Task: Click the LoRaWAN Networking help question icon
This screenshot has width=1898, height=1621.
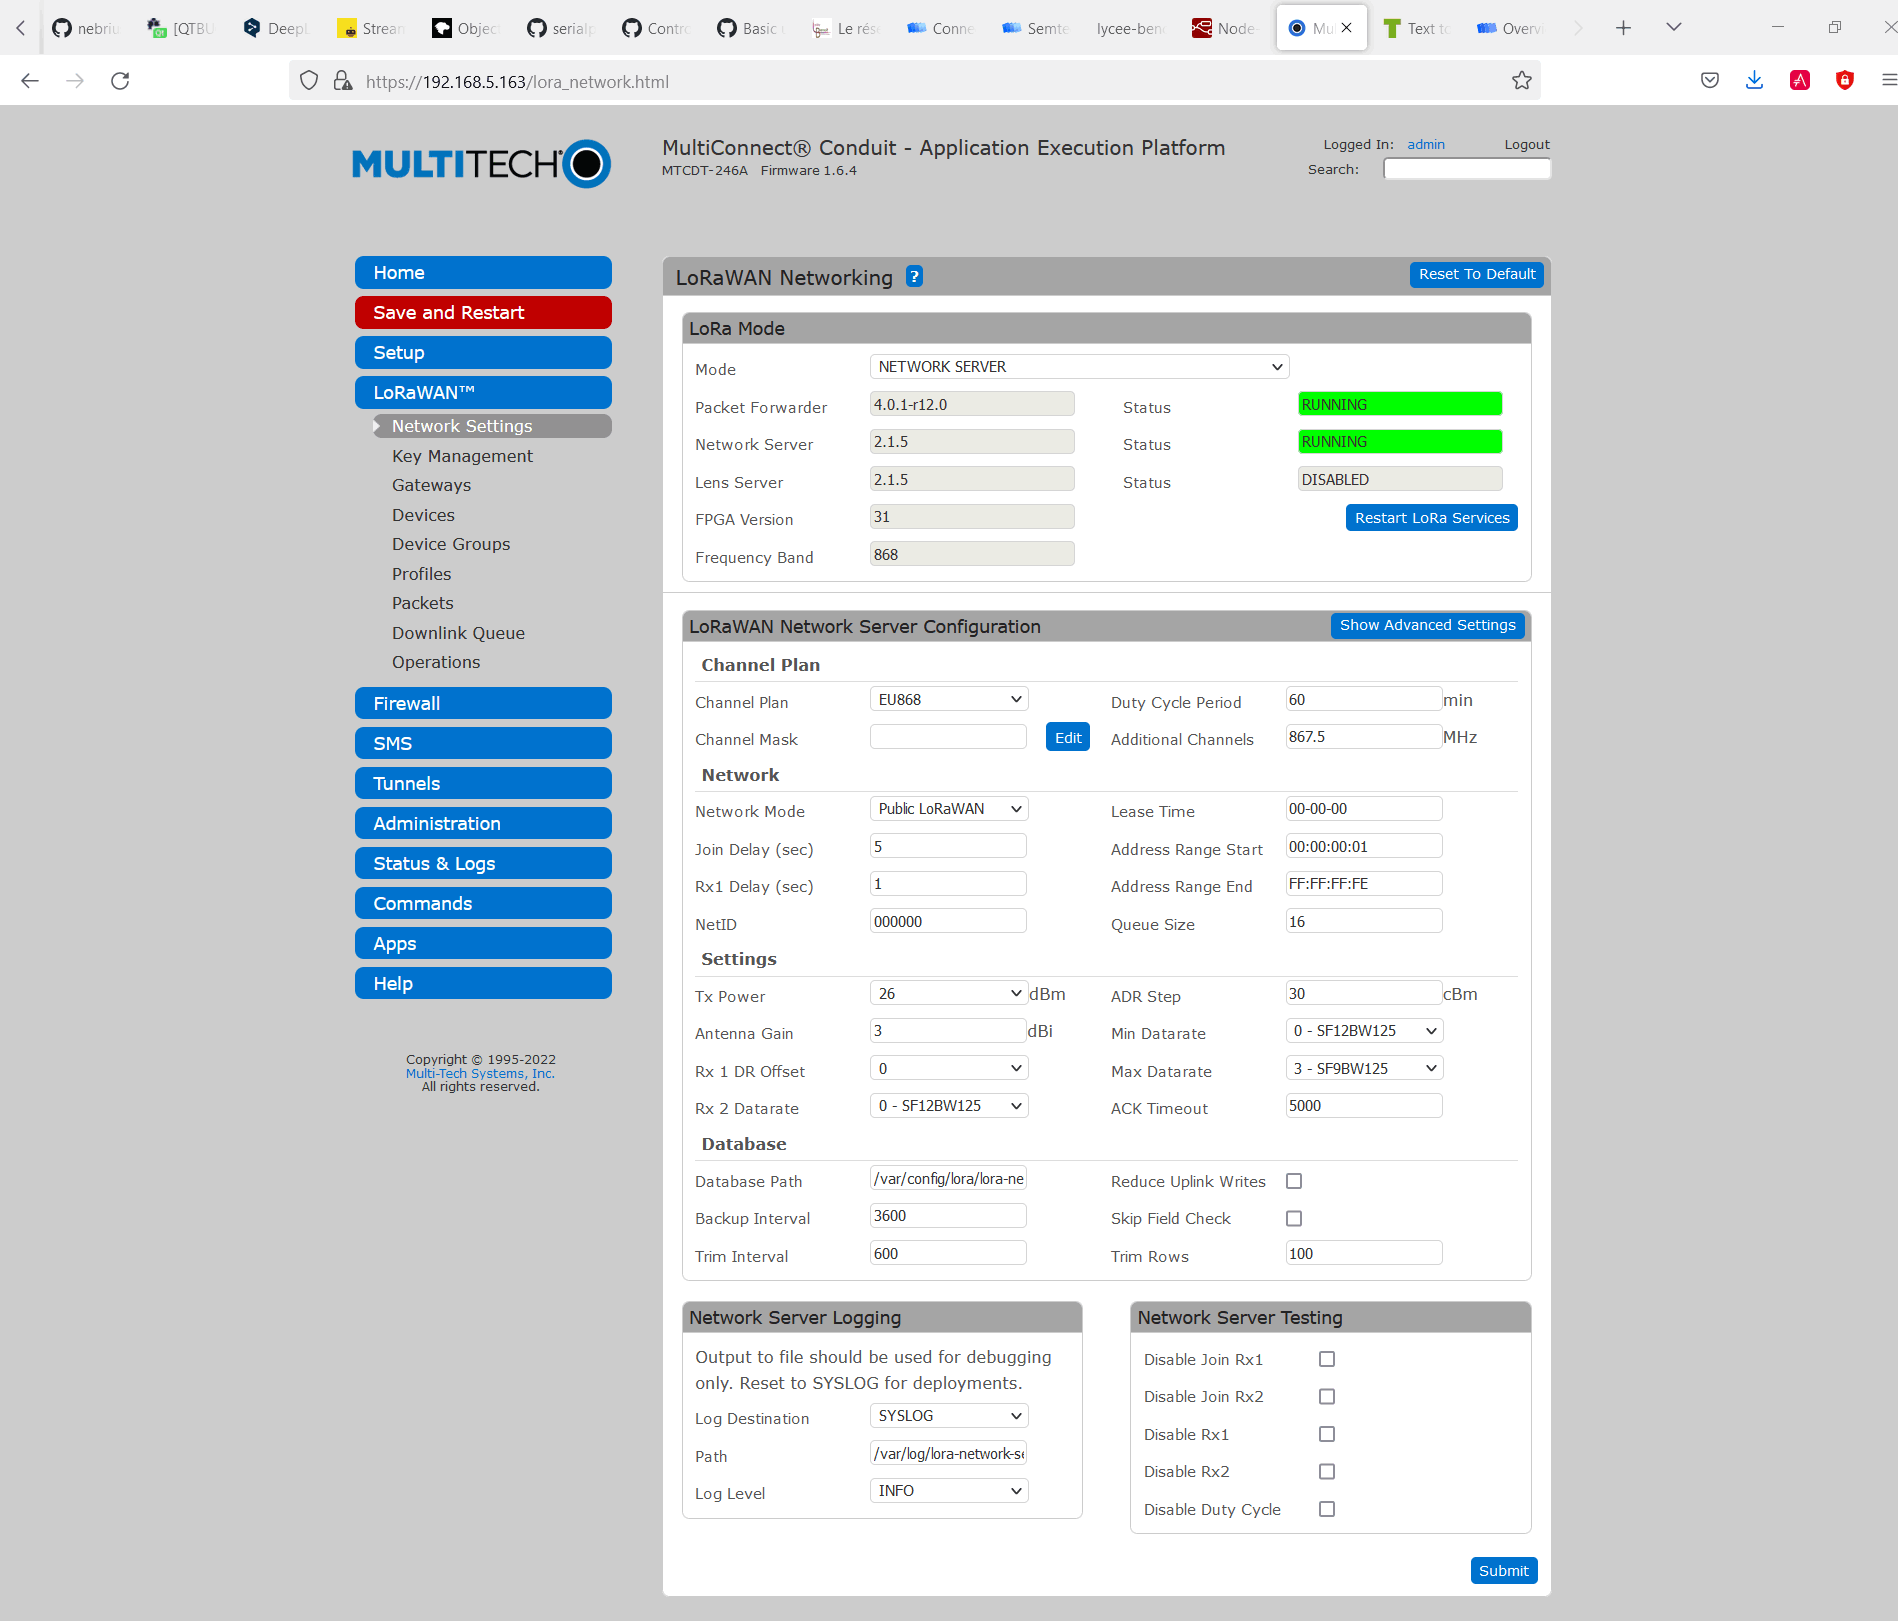Action: click(x=914, y=277)
